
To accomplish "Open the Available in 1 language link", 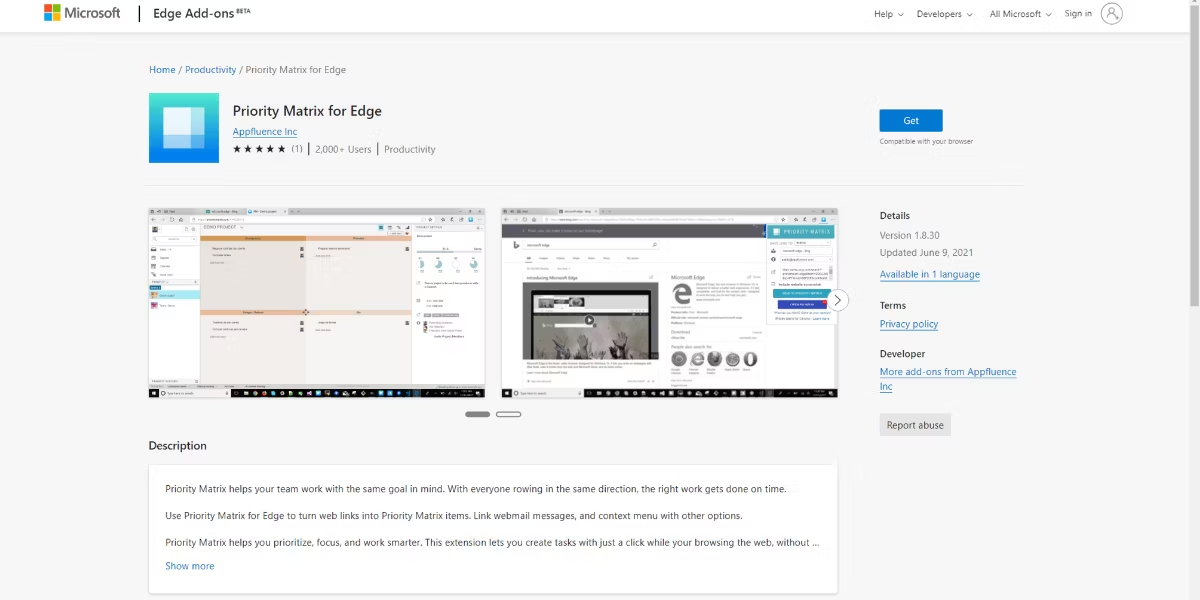I will (x=930, y=274).
